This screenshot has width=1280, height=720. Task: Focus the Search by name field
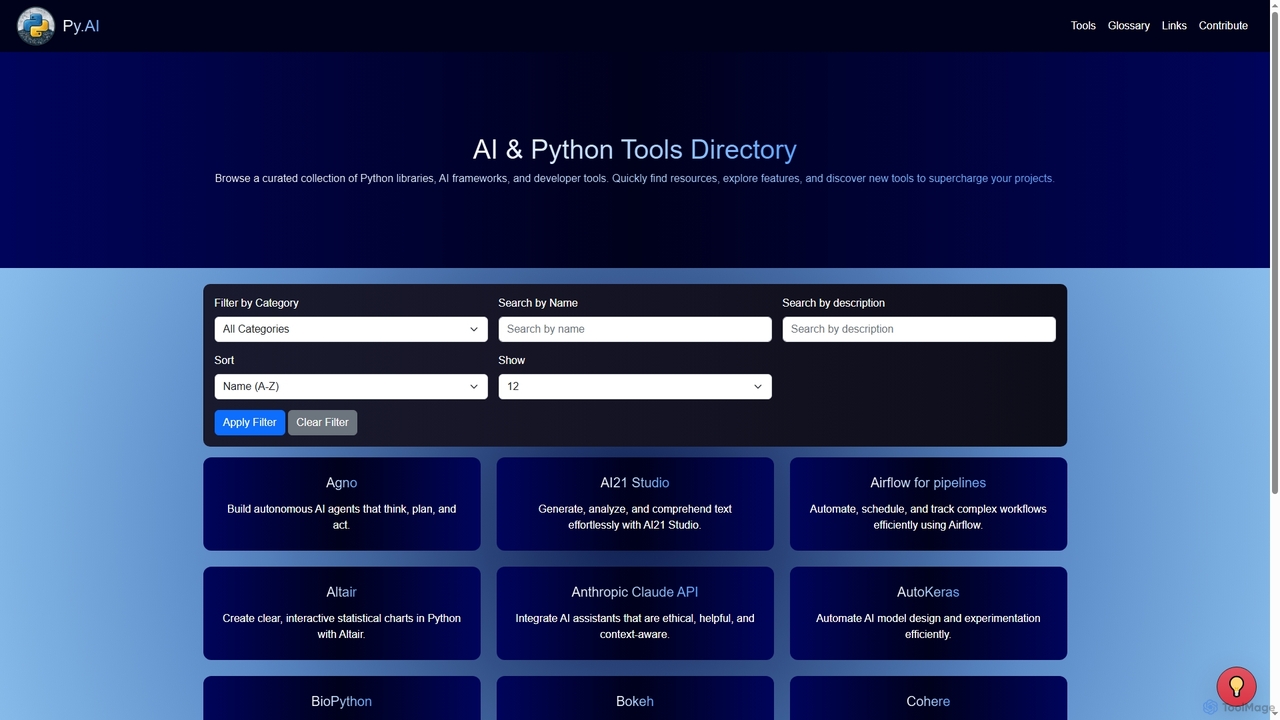[635, 329]
